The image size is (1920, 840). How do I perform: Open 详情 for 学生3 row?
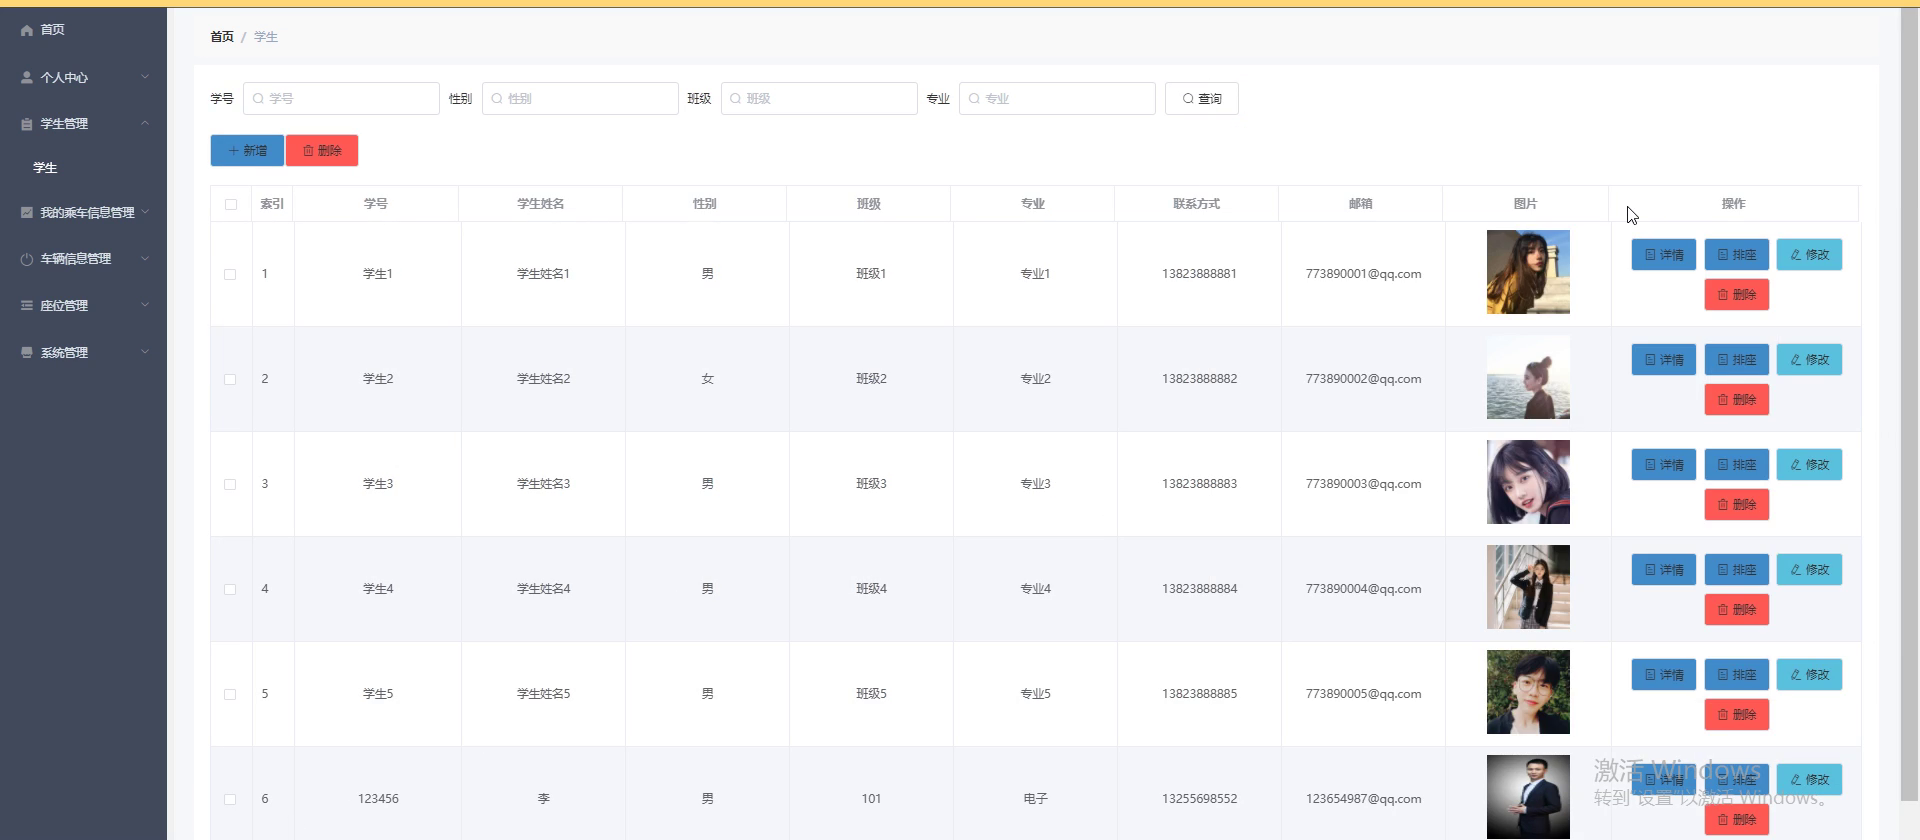1664,465
